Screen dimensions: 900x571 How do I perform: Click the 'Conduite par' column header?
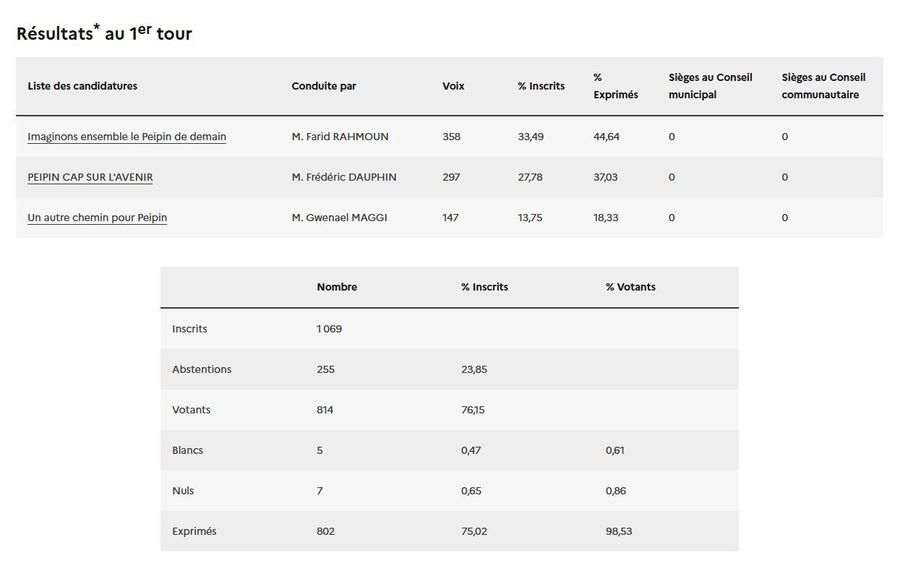323,86
